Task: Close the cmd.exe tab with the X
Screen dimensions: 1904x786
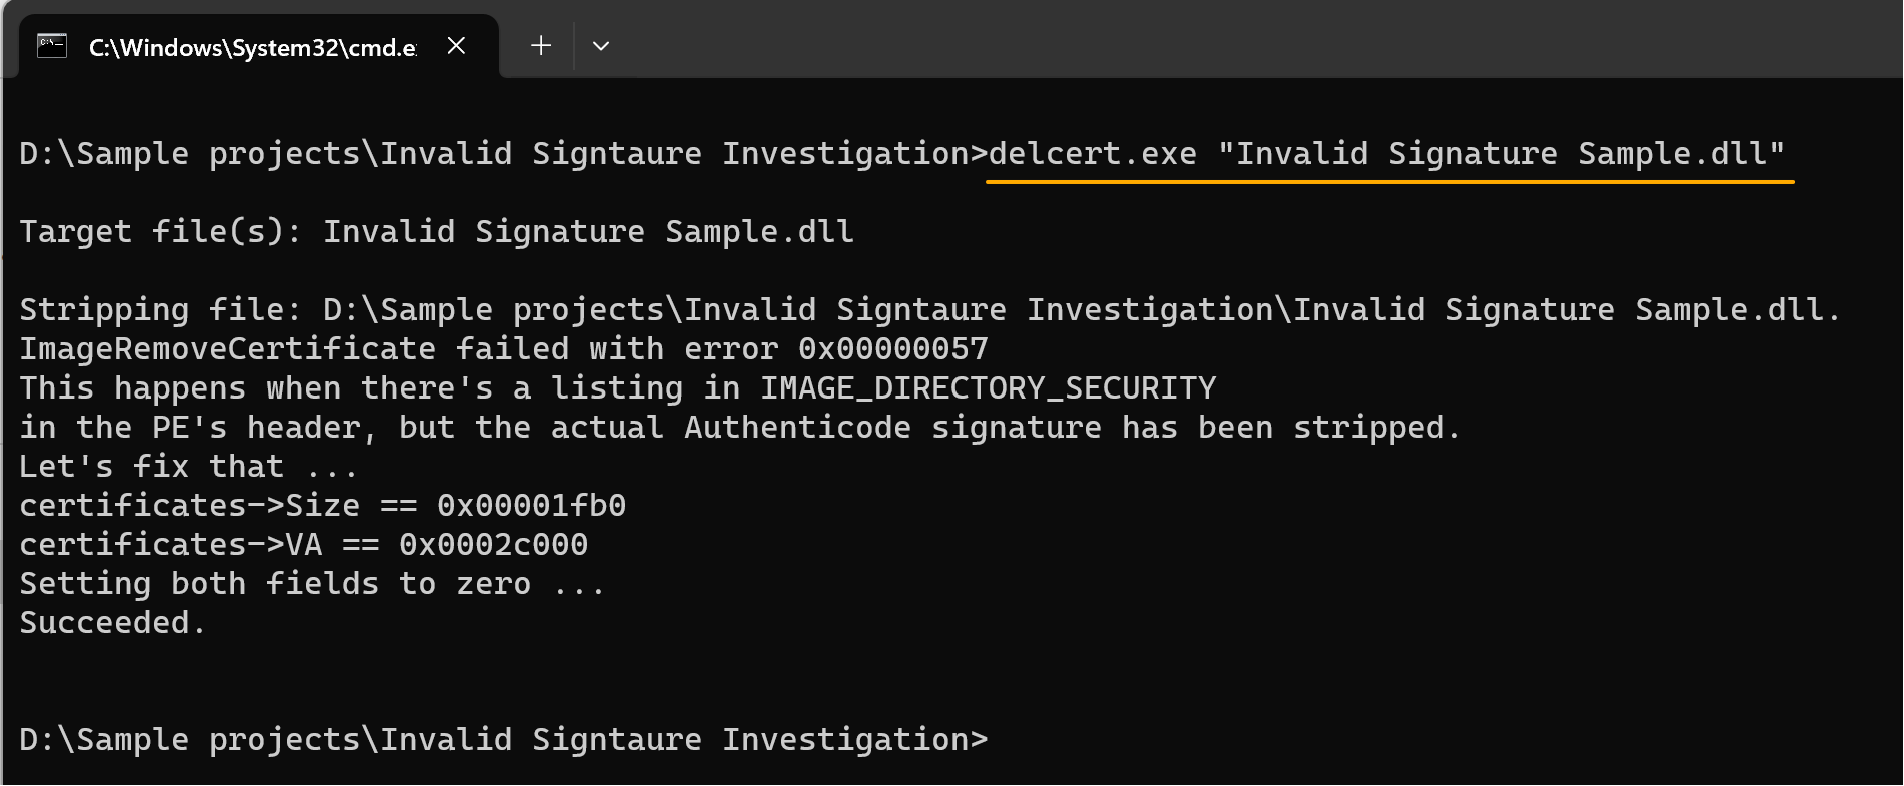Action: pyautogui.click(x=456, y=45)
